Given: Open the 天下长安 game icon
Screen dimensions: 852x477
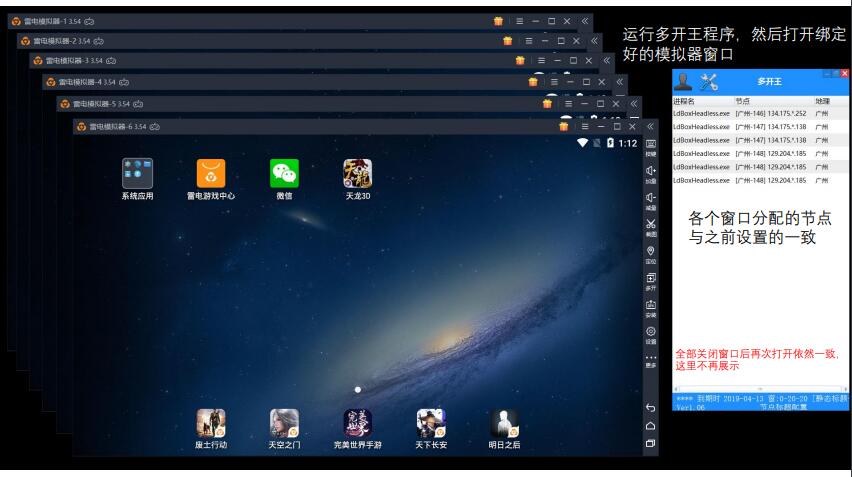Looking at the screenshot, I should [431, 423].
